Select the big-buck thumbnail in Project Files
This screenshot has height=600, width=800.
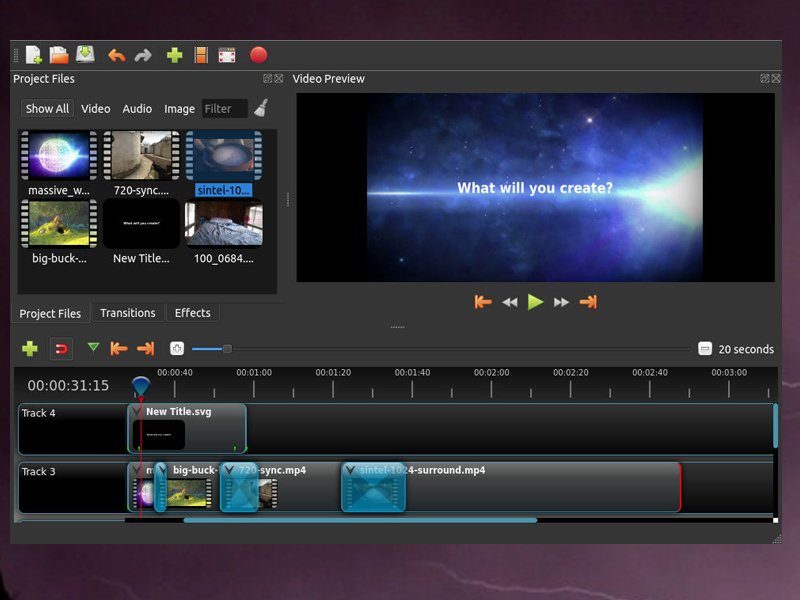tap(59, 223)
